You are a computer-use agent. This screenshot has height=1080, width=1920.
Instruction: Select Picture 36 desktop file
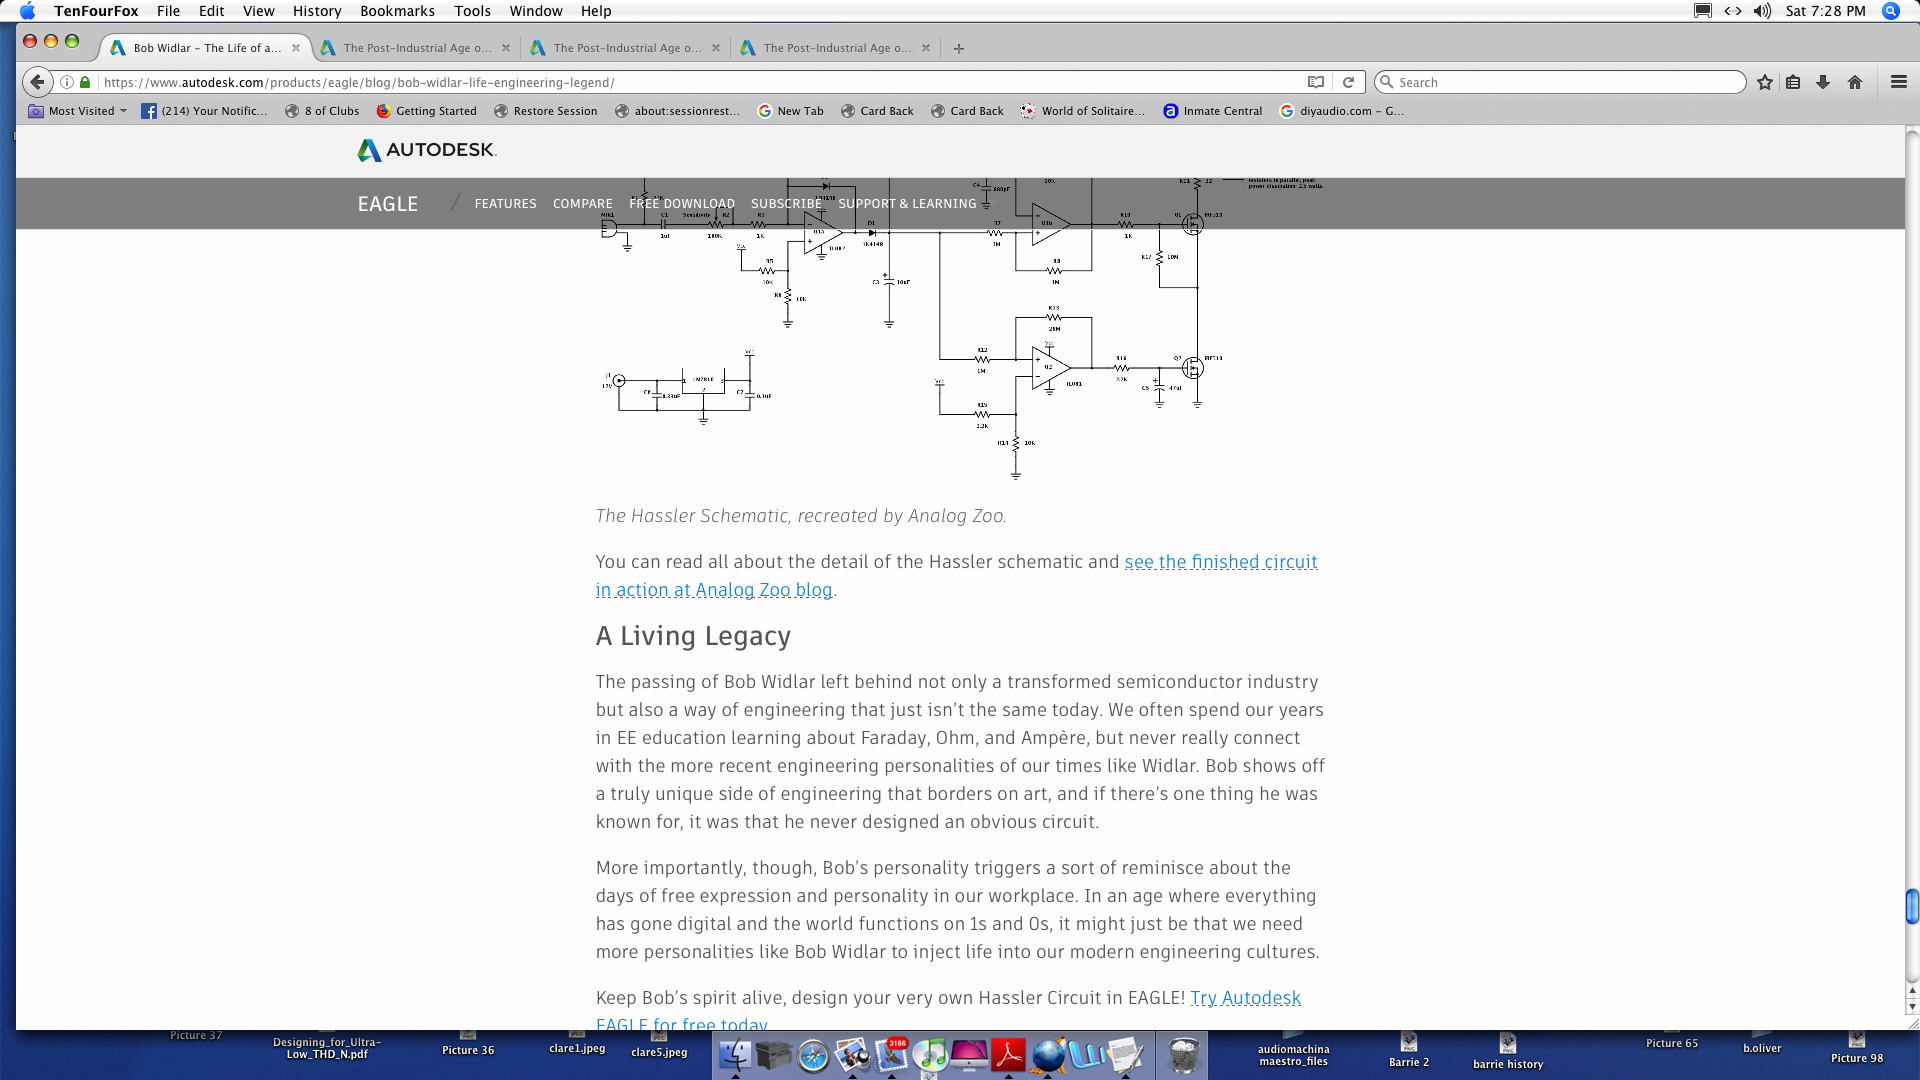tap(468, 1043)
